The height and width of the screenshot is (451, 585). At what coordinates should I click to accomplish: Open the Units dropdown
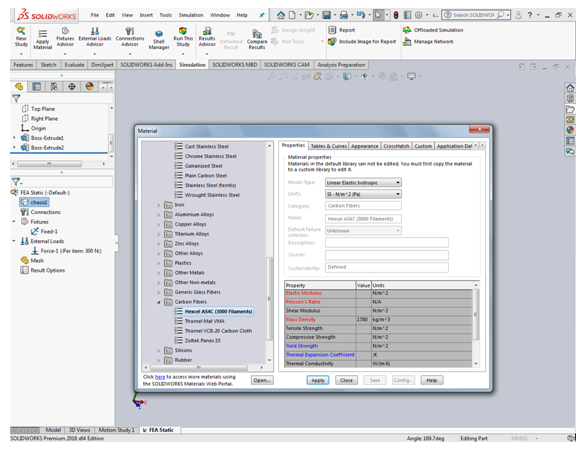(363, 194)
